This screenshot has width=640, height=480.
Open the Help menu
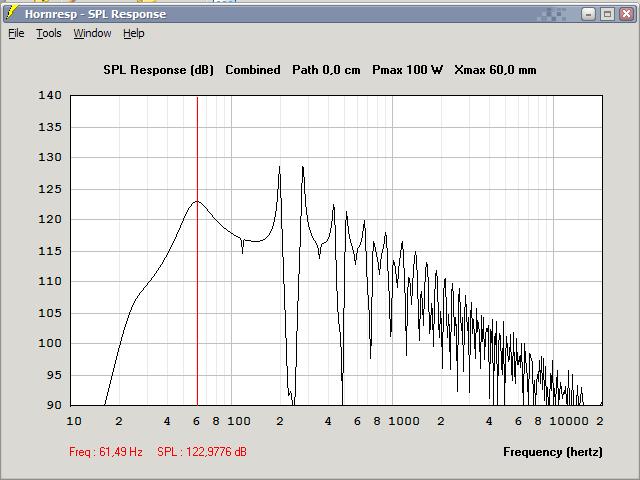(134, 33)
